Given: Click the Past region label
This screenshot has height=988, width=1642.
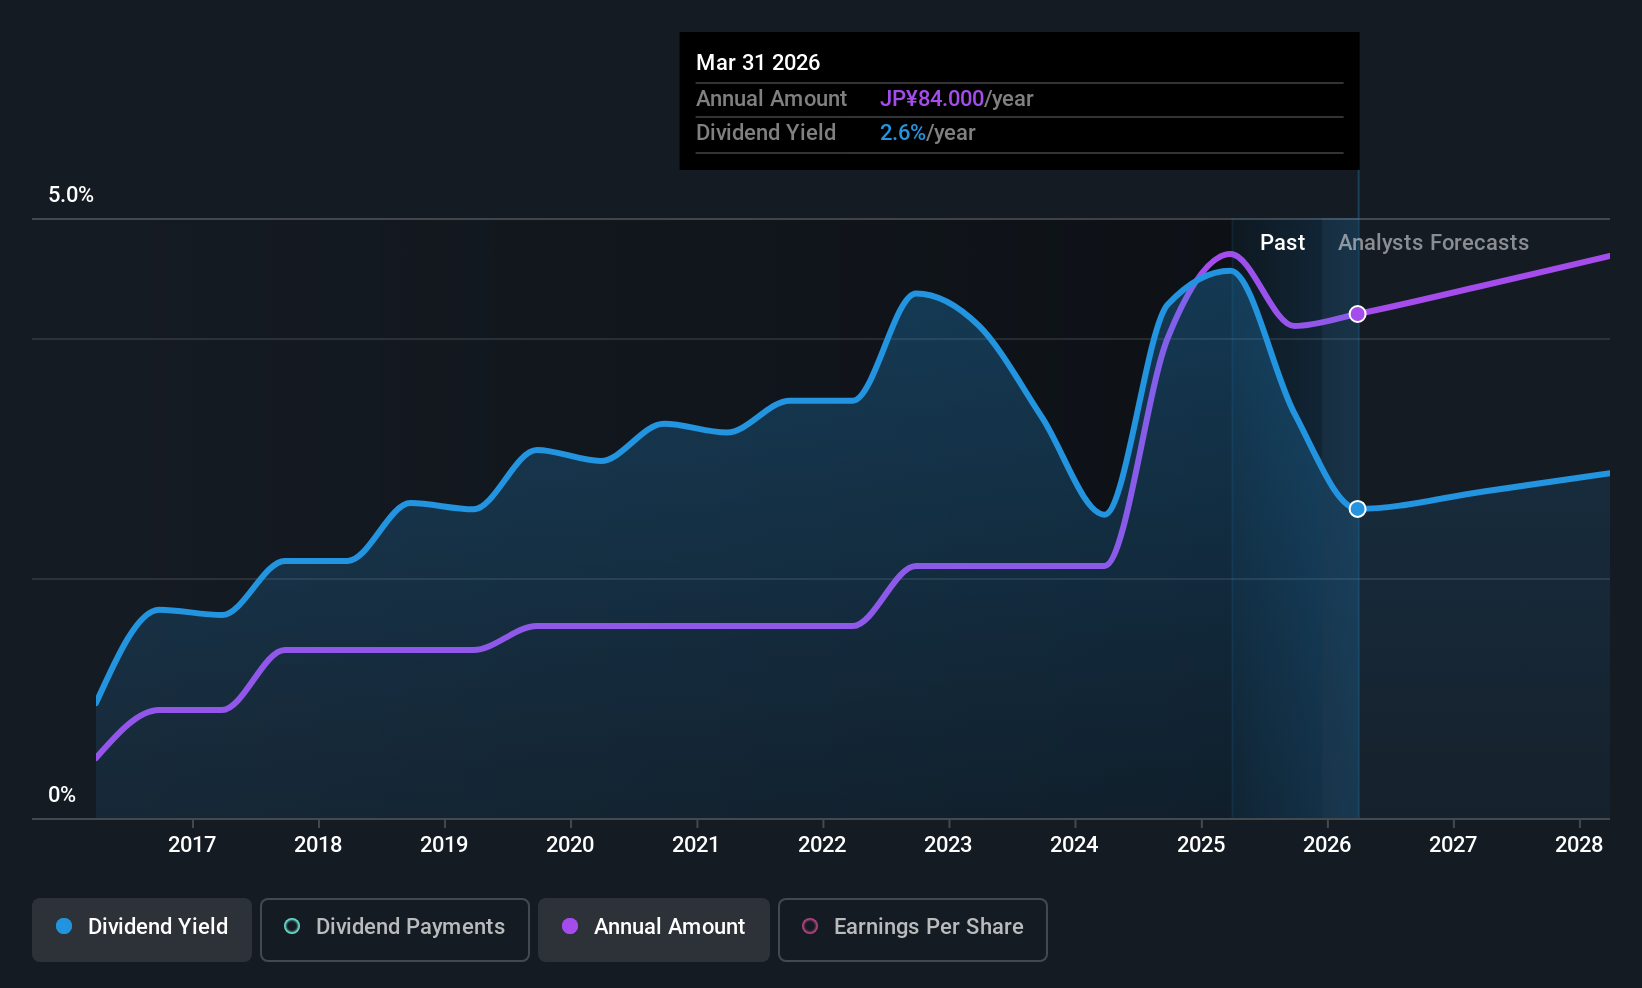Looking at the screenshot, I should [x=1282, y=243].
